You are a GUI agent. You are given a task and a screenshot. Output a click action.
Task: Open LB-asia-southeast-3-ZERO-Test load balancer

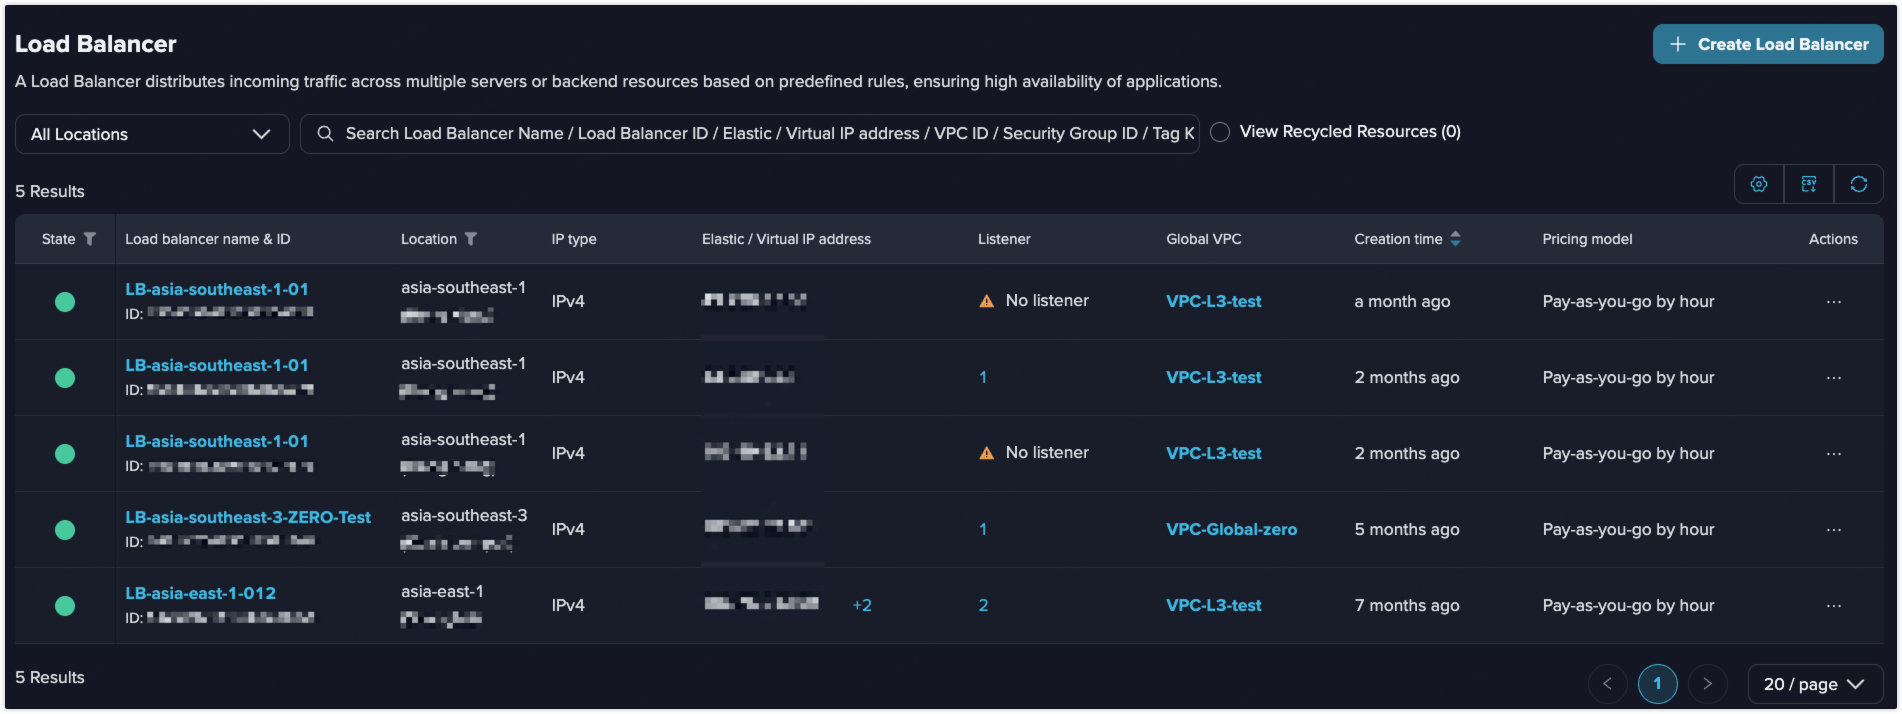coord(247,517)
